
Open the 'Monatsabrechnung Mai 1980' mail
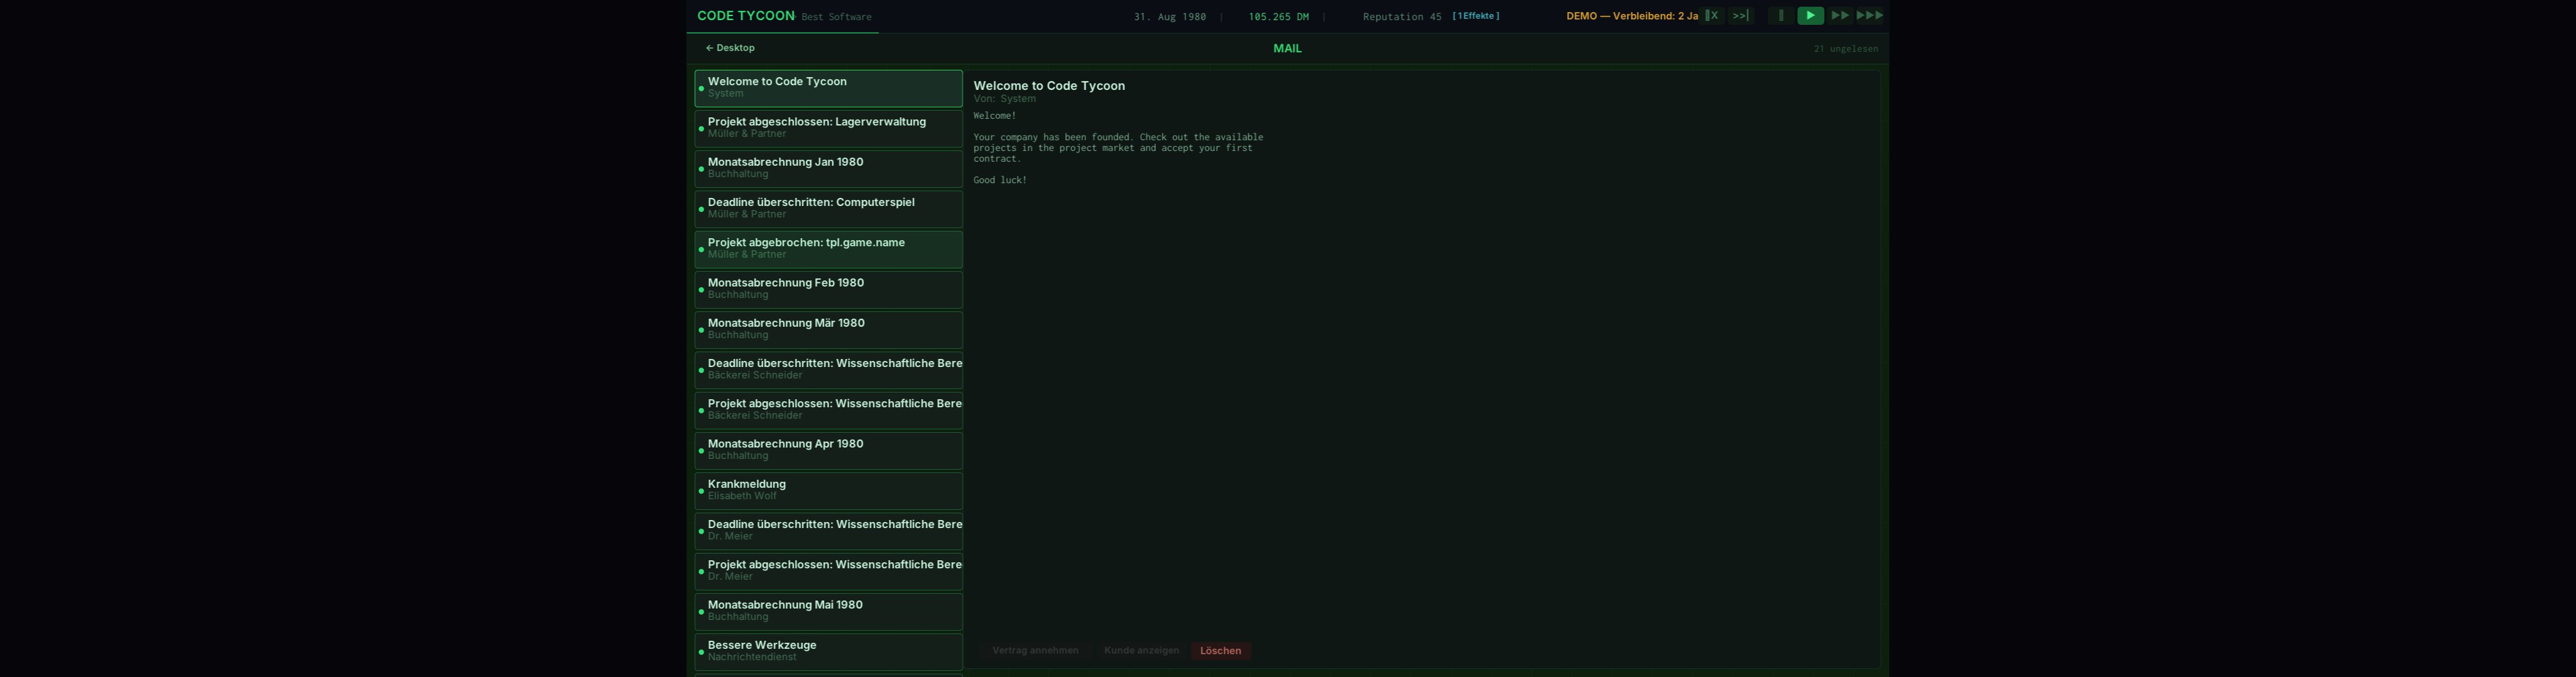click(x=828, y=611)
